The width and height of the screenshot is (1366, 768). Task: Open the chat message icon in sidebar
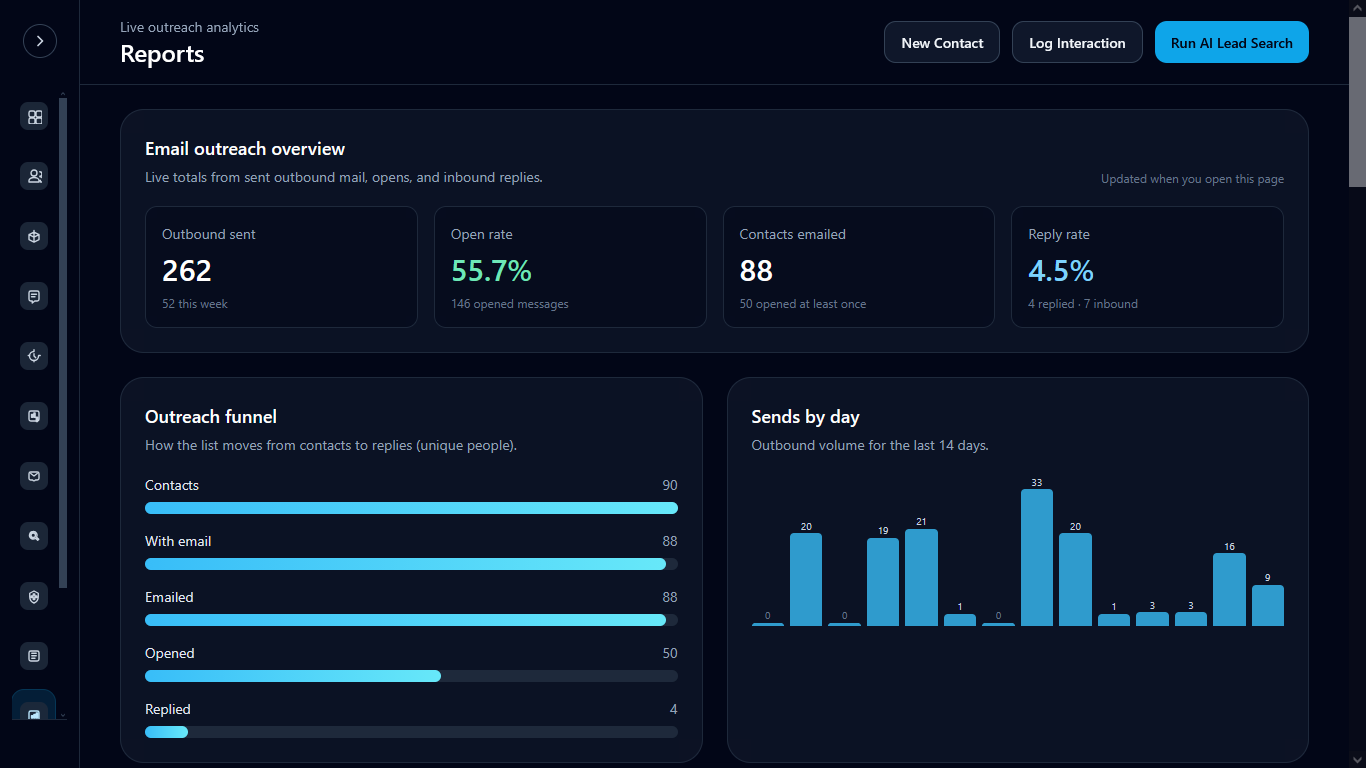(x=35, y=297)
